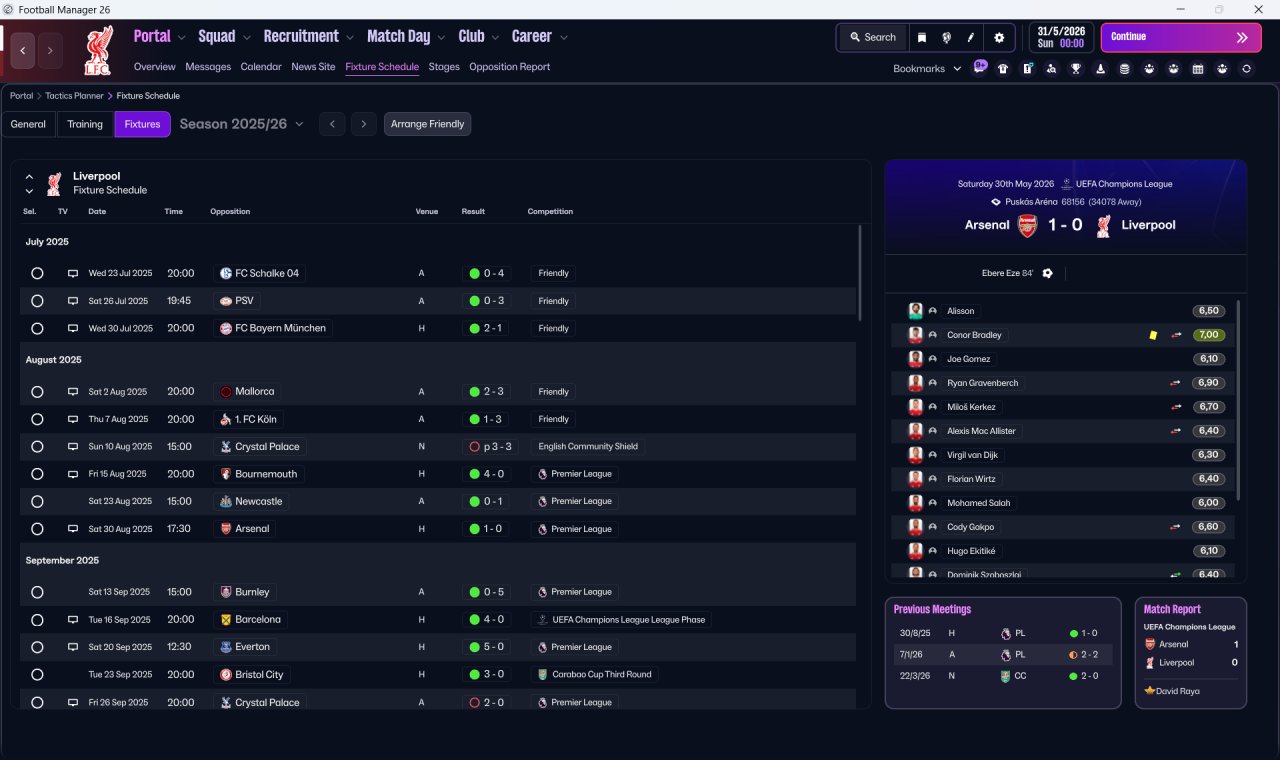The image size is (1280, 760).
Task: Expand the Recruitment menu dropdown
Action: pos(350,38)
